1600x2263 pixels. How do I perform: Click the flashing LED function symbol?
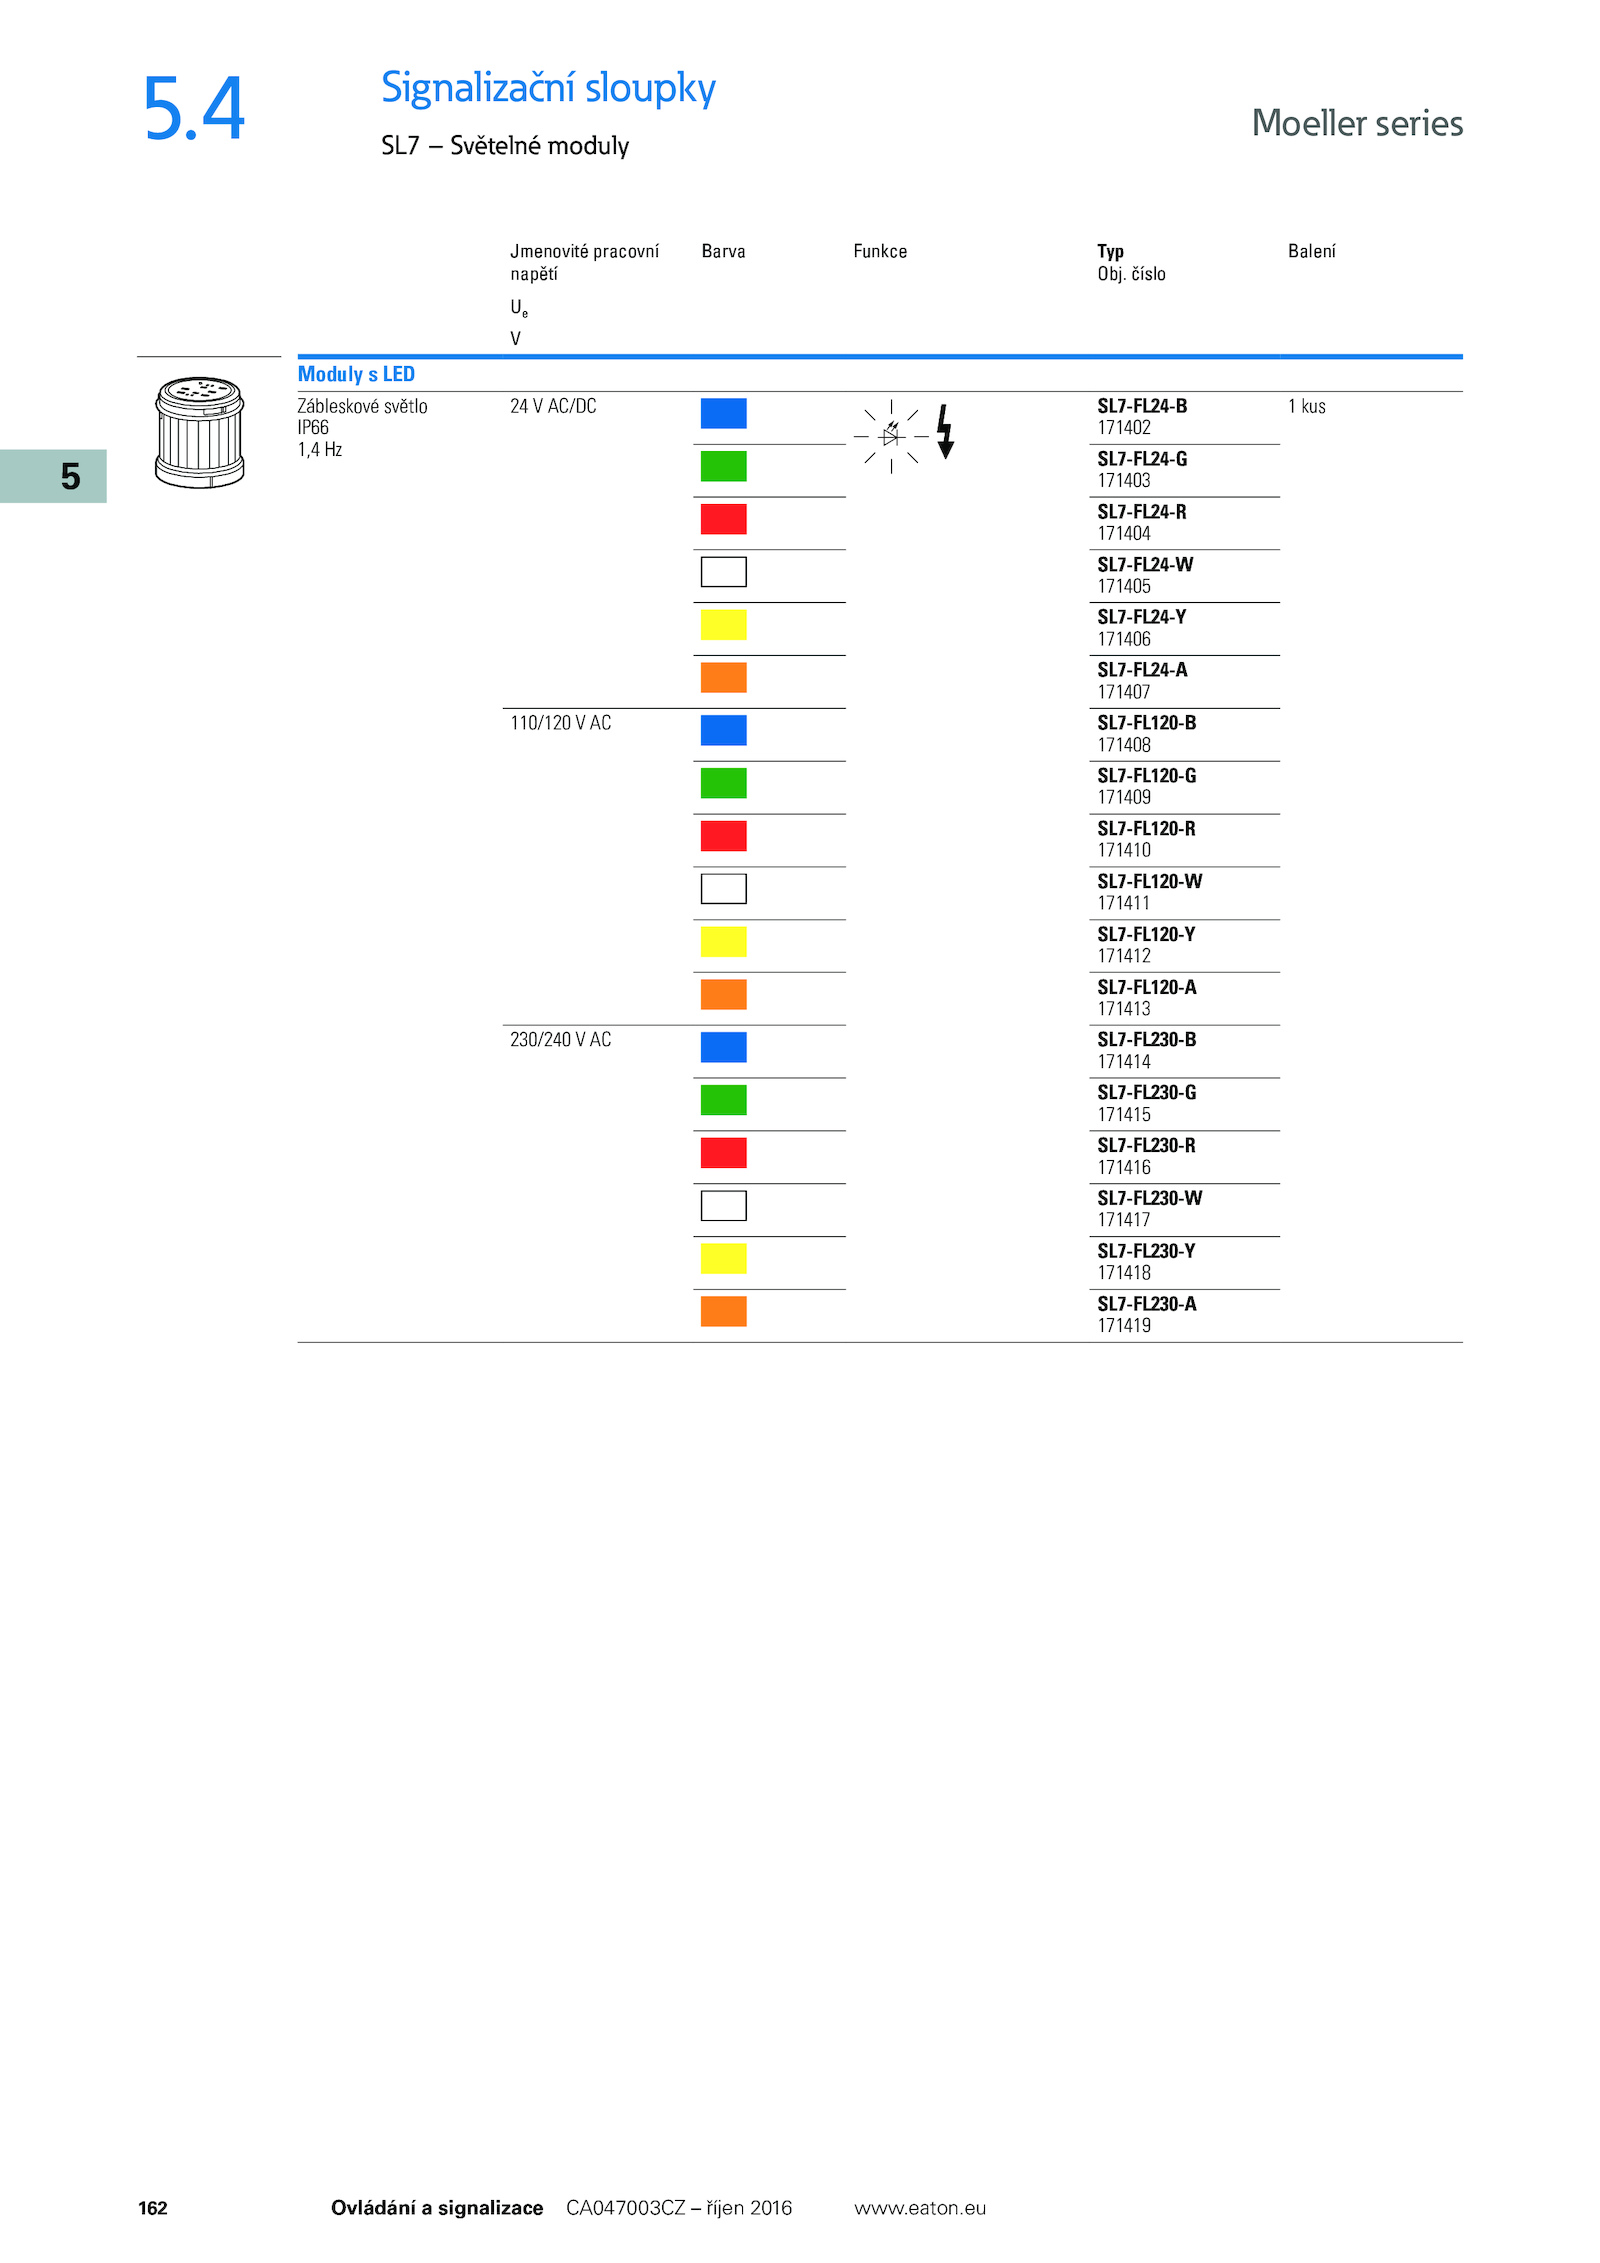[x=890, y=437]
